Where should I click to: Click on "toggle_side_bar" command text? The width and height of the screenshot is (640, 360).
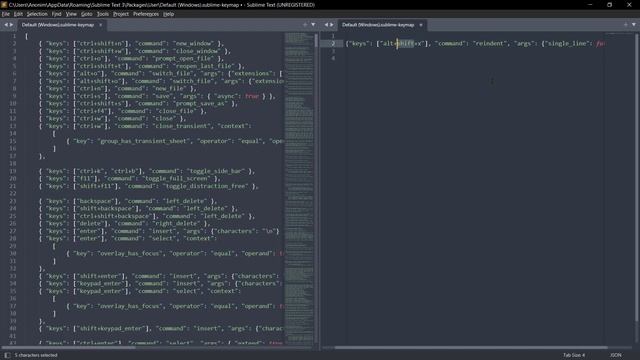pyautogui.click(x=216, y=171)
